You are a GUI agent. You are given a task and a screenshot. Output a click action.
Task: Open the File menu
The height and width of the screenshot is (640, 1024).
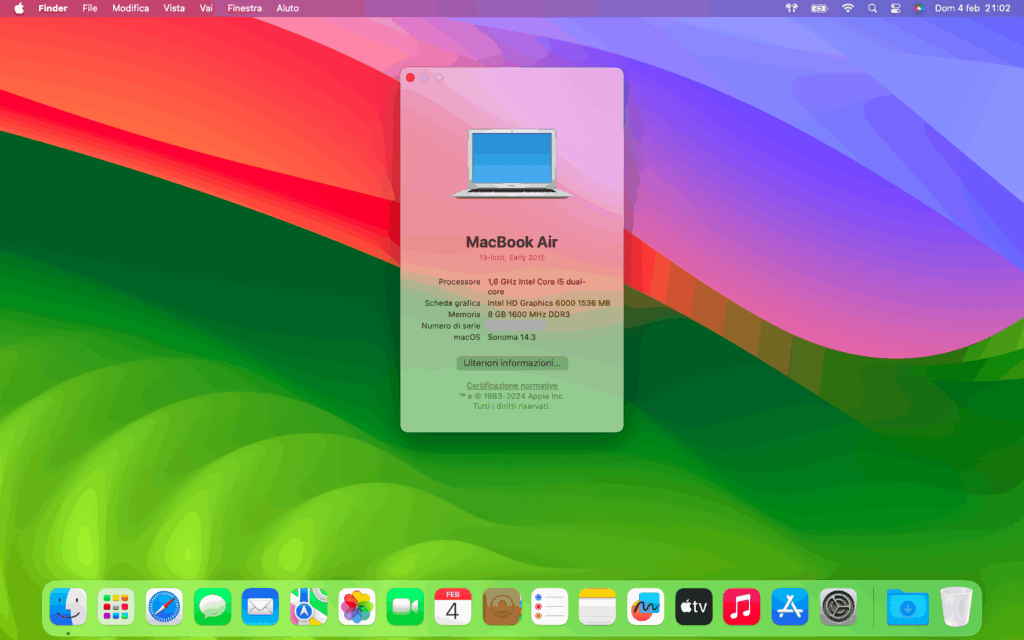[x=89, y=8]
